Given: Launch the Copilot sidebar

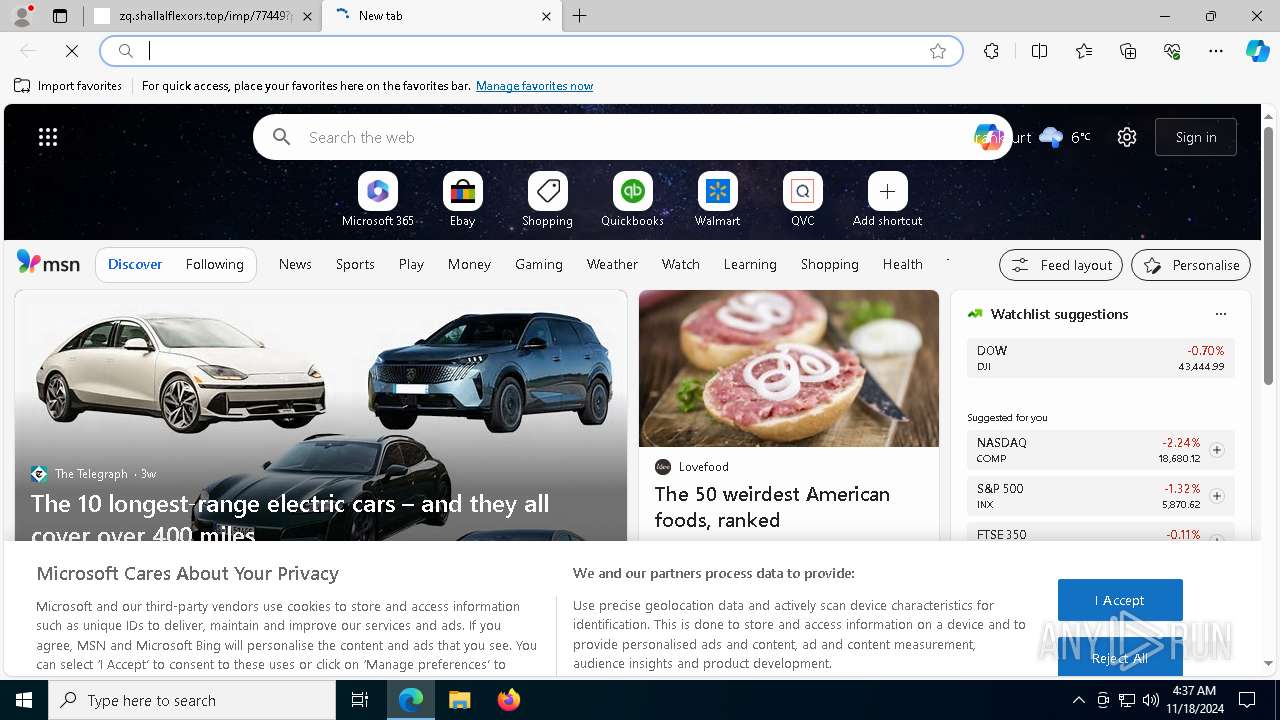Looking at the screenshot, I should [x=1257, y=51].
